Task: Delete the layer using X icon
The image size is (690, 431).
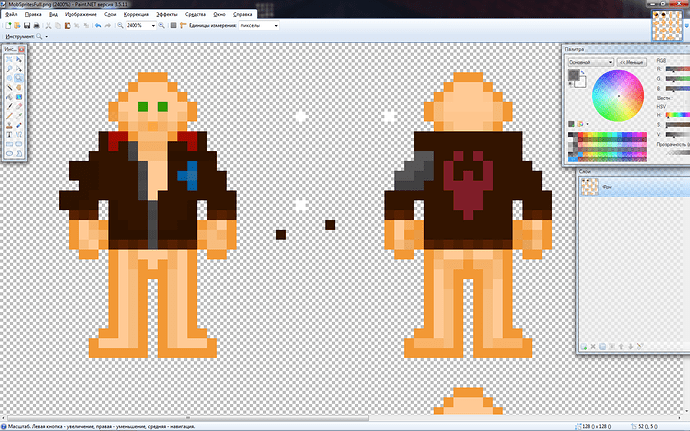Action: point(593,346)
